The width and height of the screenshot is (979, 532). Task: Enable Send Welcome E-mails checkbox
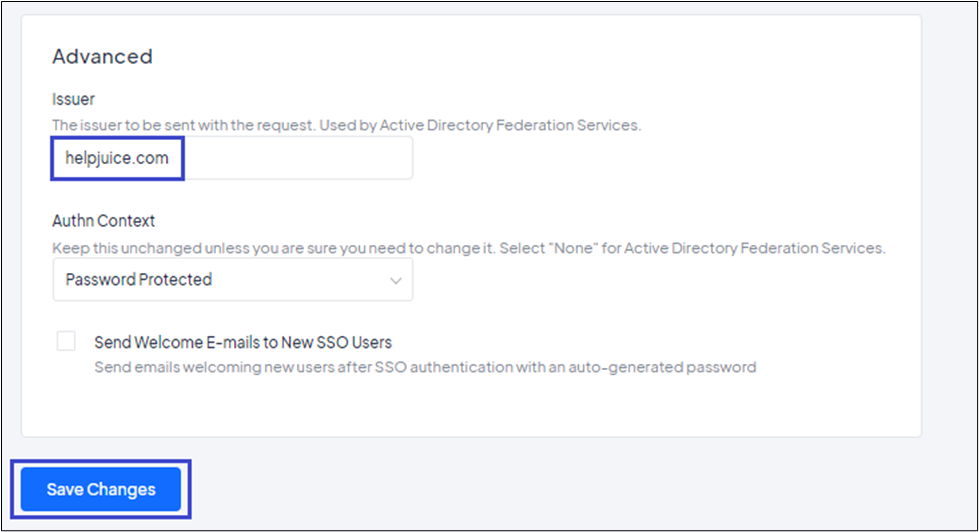pyautogui.click(x=66, y=341)
